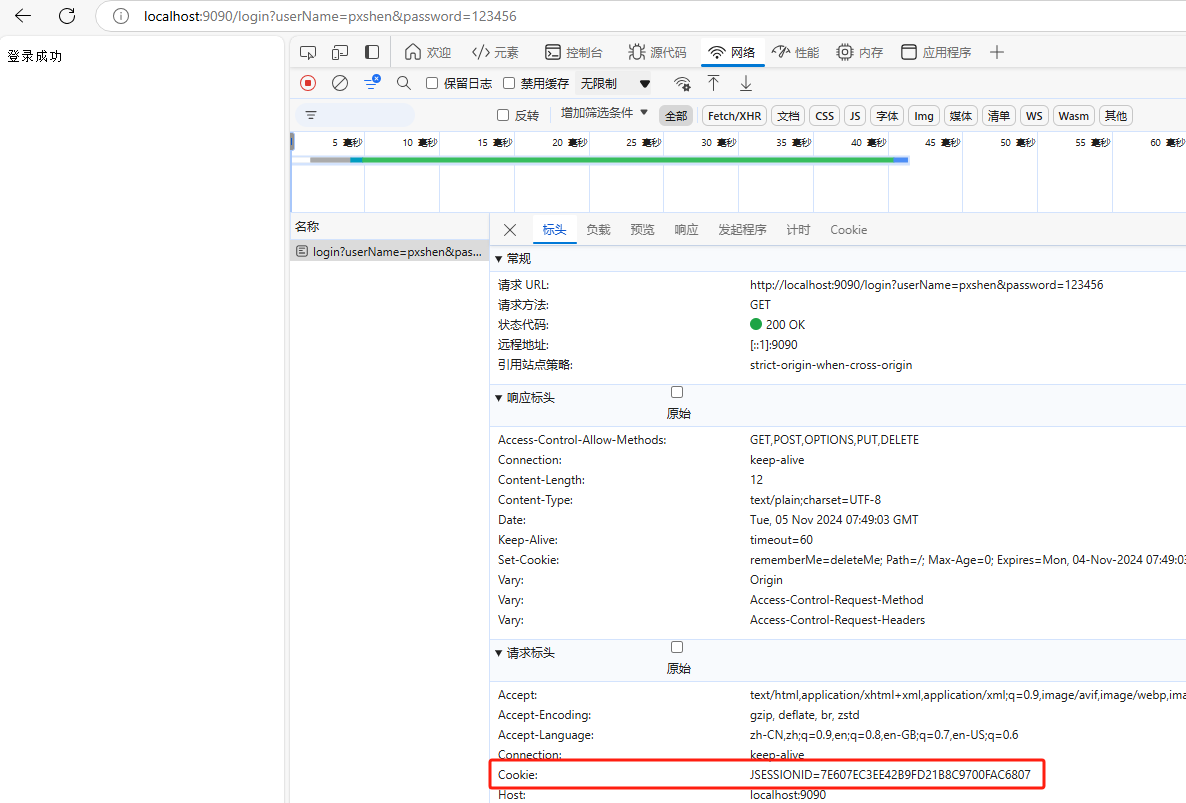1186x803 pixels.
Task: Check 原始 box under 响应标头
Action: [677, 392]
